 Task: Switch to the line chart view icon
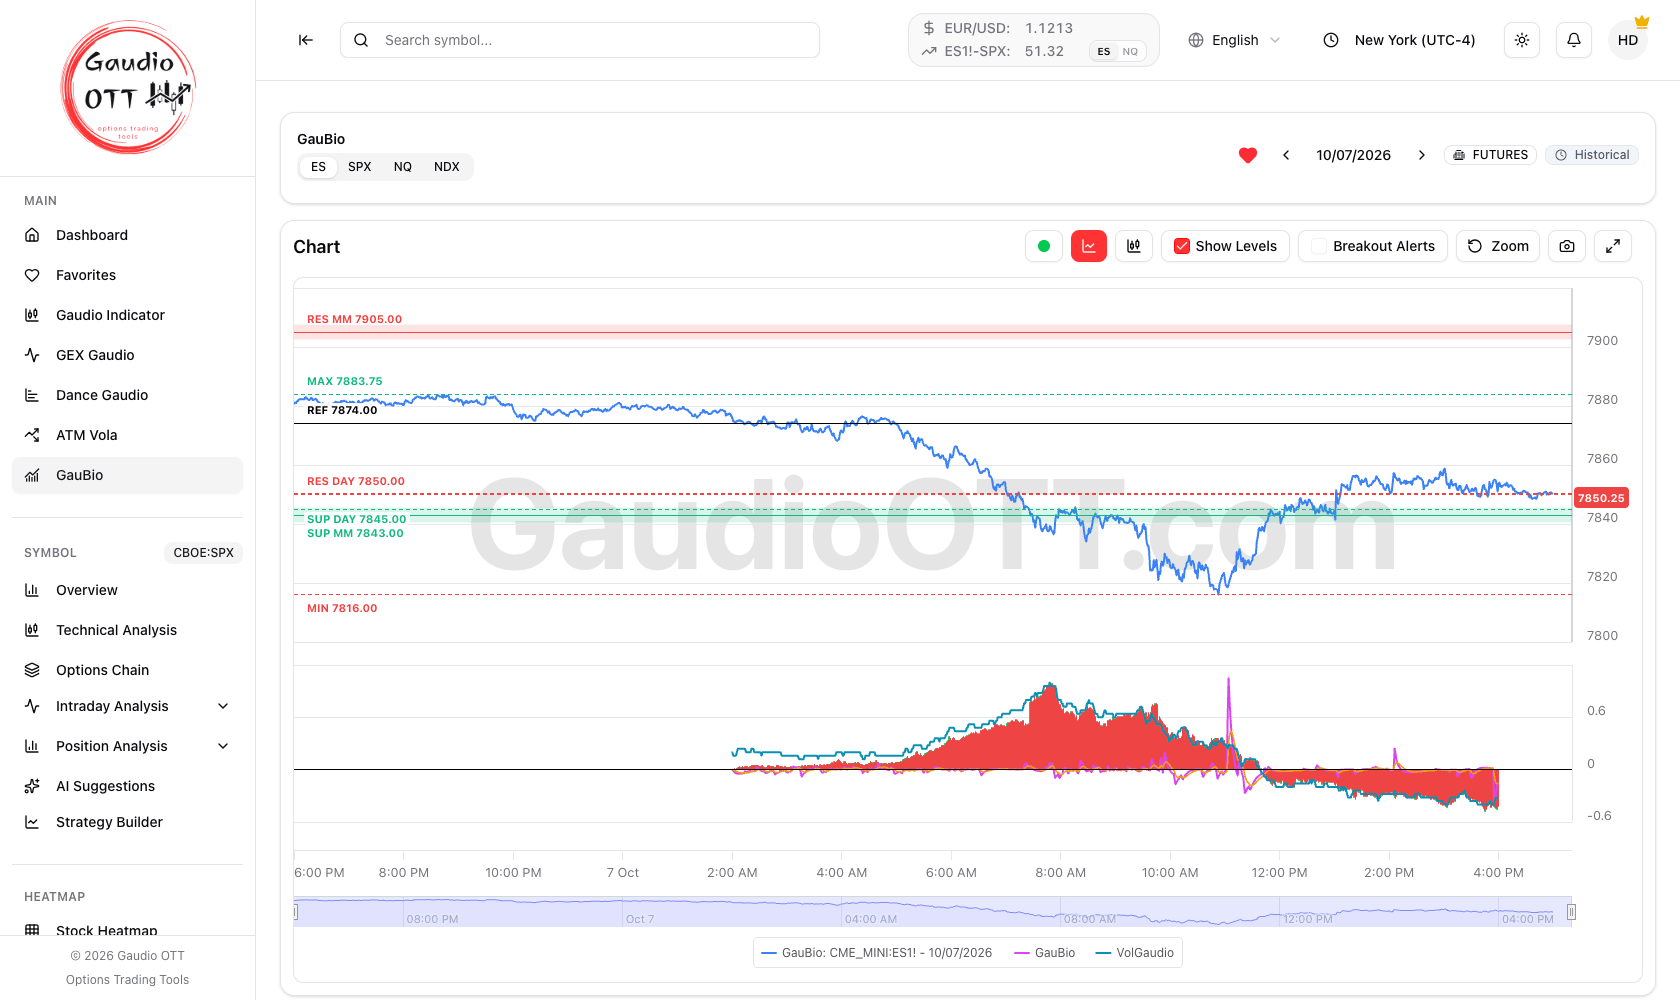[1089, 246]
